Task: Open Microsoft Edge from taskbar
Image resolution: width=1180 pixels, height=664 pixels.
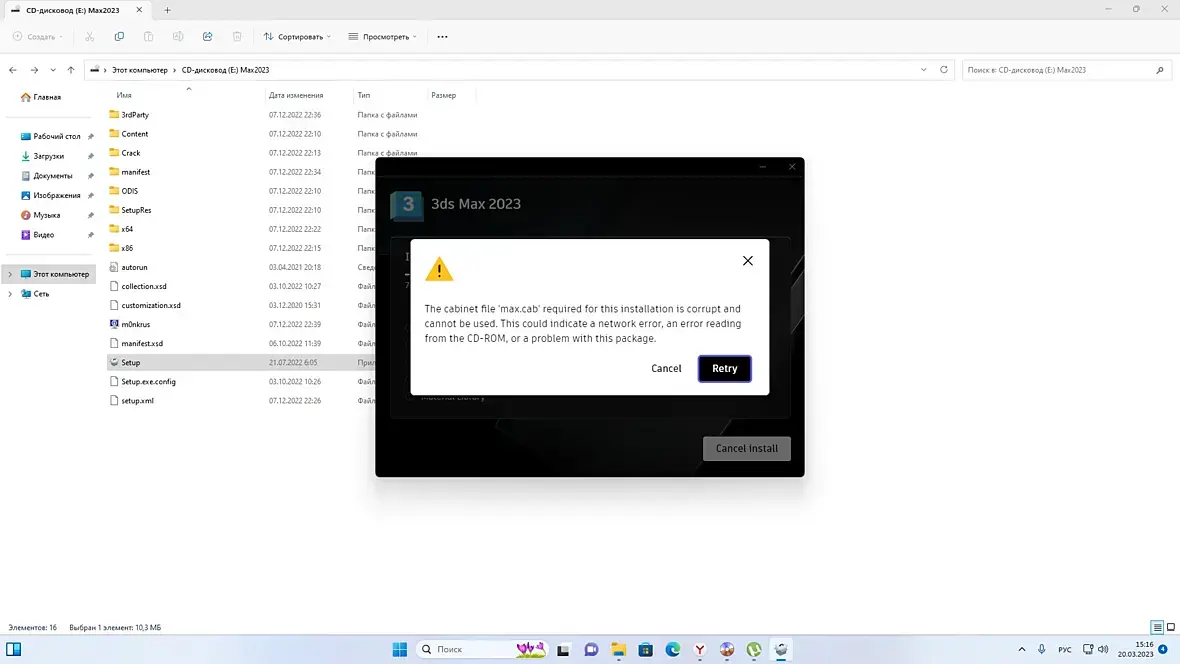Action: [673, 649]
